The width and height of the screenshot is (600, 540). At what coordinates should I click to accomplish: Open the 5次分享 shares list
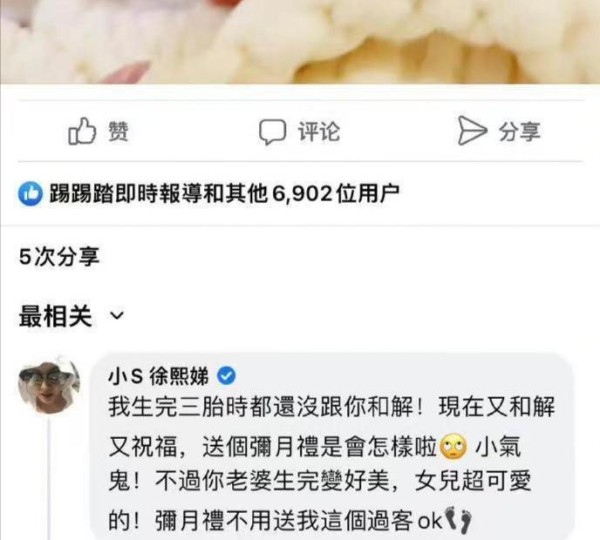[x=59, y=256]
